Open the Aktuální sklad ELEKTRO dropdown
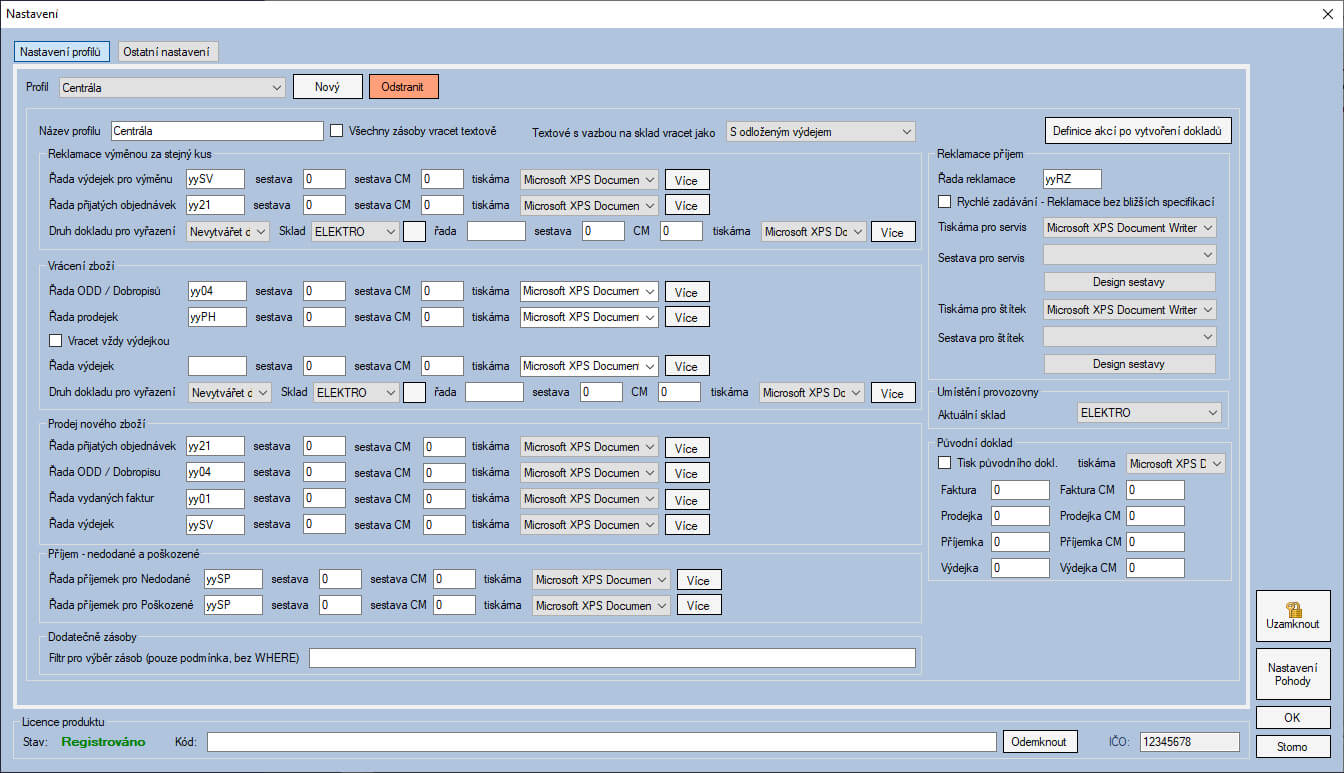1344x773 pixels. point(1149,413)
